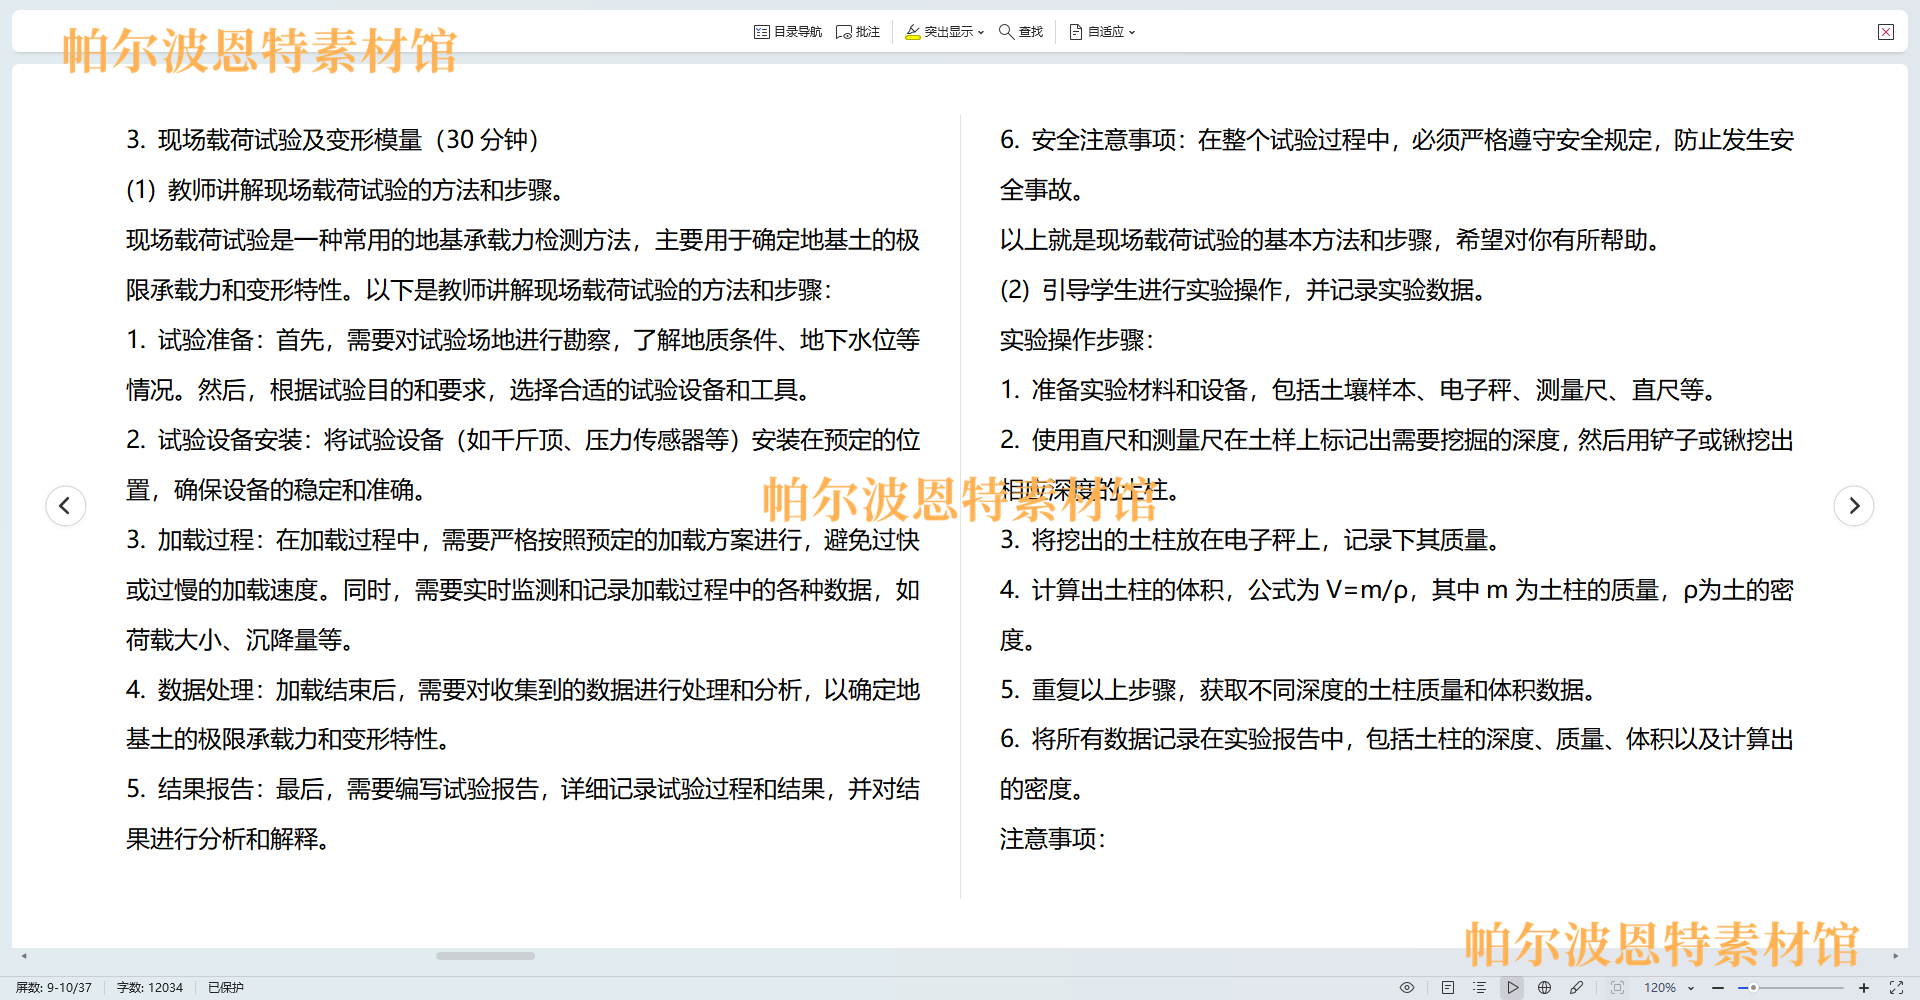Click the 查找 search tool

click(x=1021, y=32)
